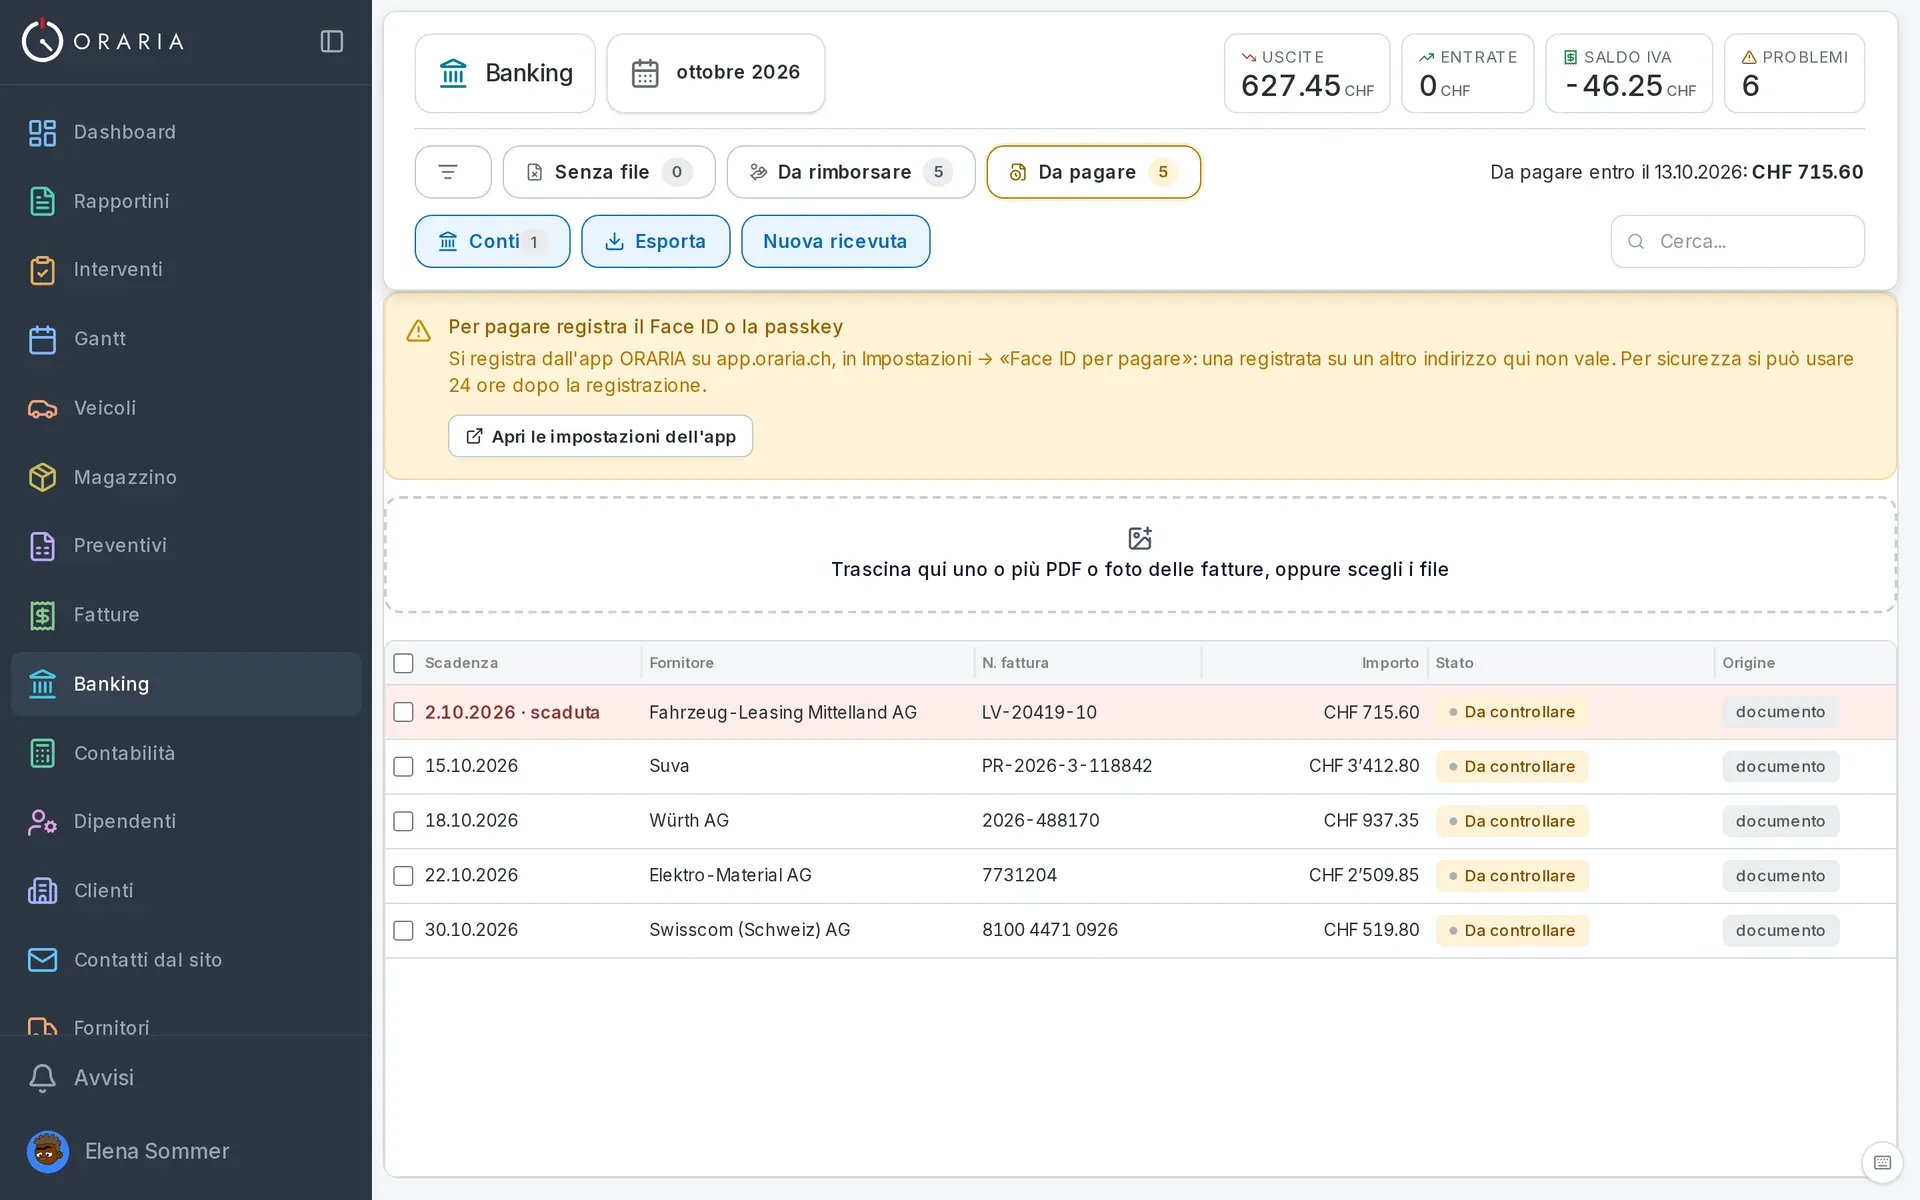This screenshot has height=1200, width=1920.
Task: Check the Elektro-Material AG row
Action: pos(403,876)
